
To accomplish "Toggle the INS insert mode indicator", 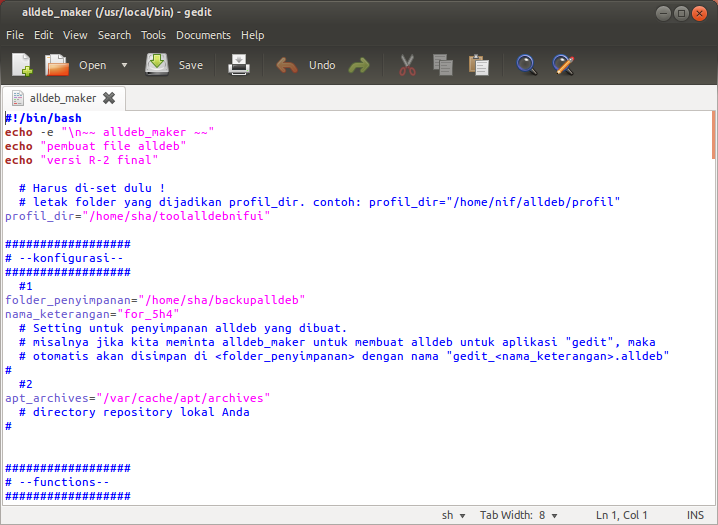I will pyautogui.click(x=695, y=515).
